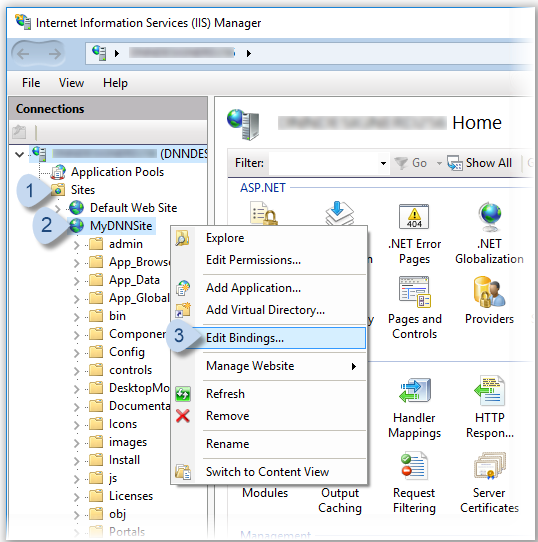Open the Help menu
The width and height of the screenshot is (538, 542).
click(x=115, y=83)
